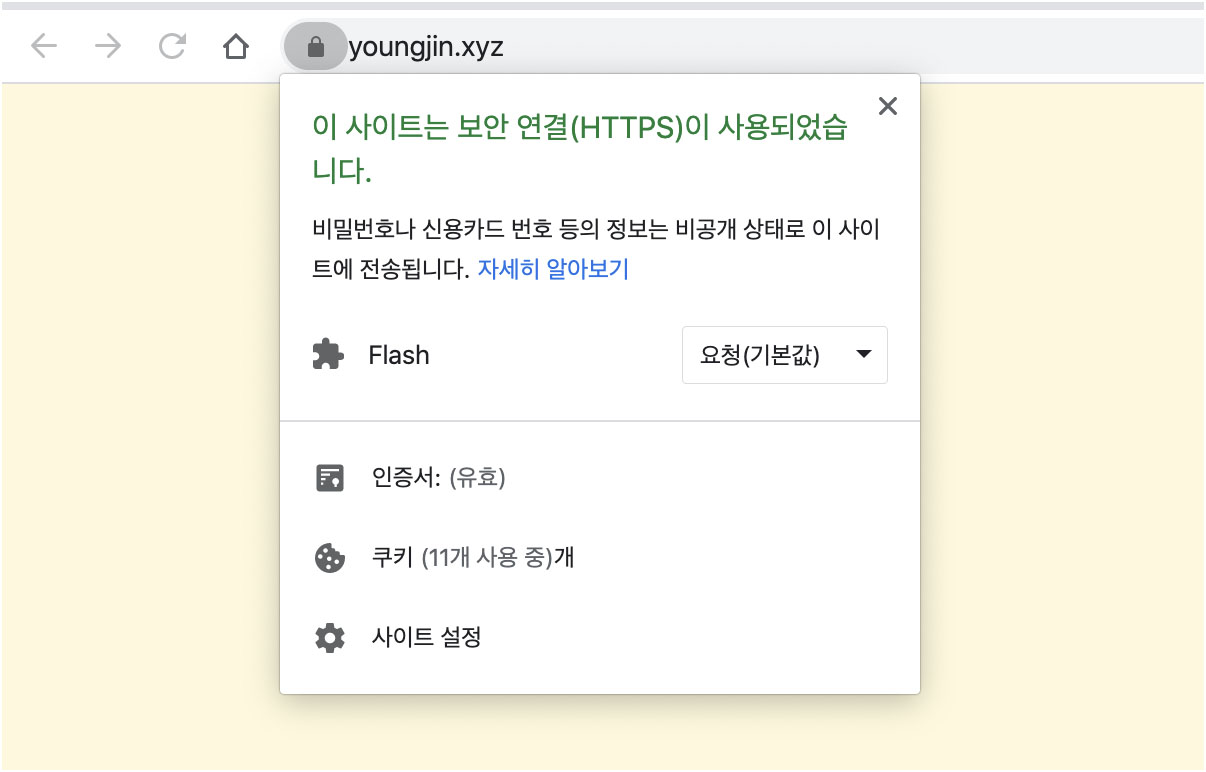Click the gear icon beside 사이트 설정

[x=329, y=637]
